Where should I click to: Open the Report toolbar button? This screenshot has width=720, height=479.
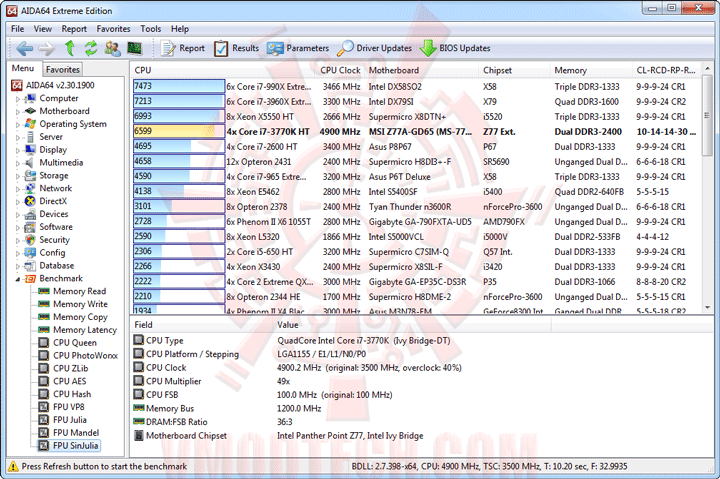tap(182, 48)
